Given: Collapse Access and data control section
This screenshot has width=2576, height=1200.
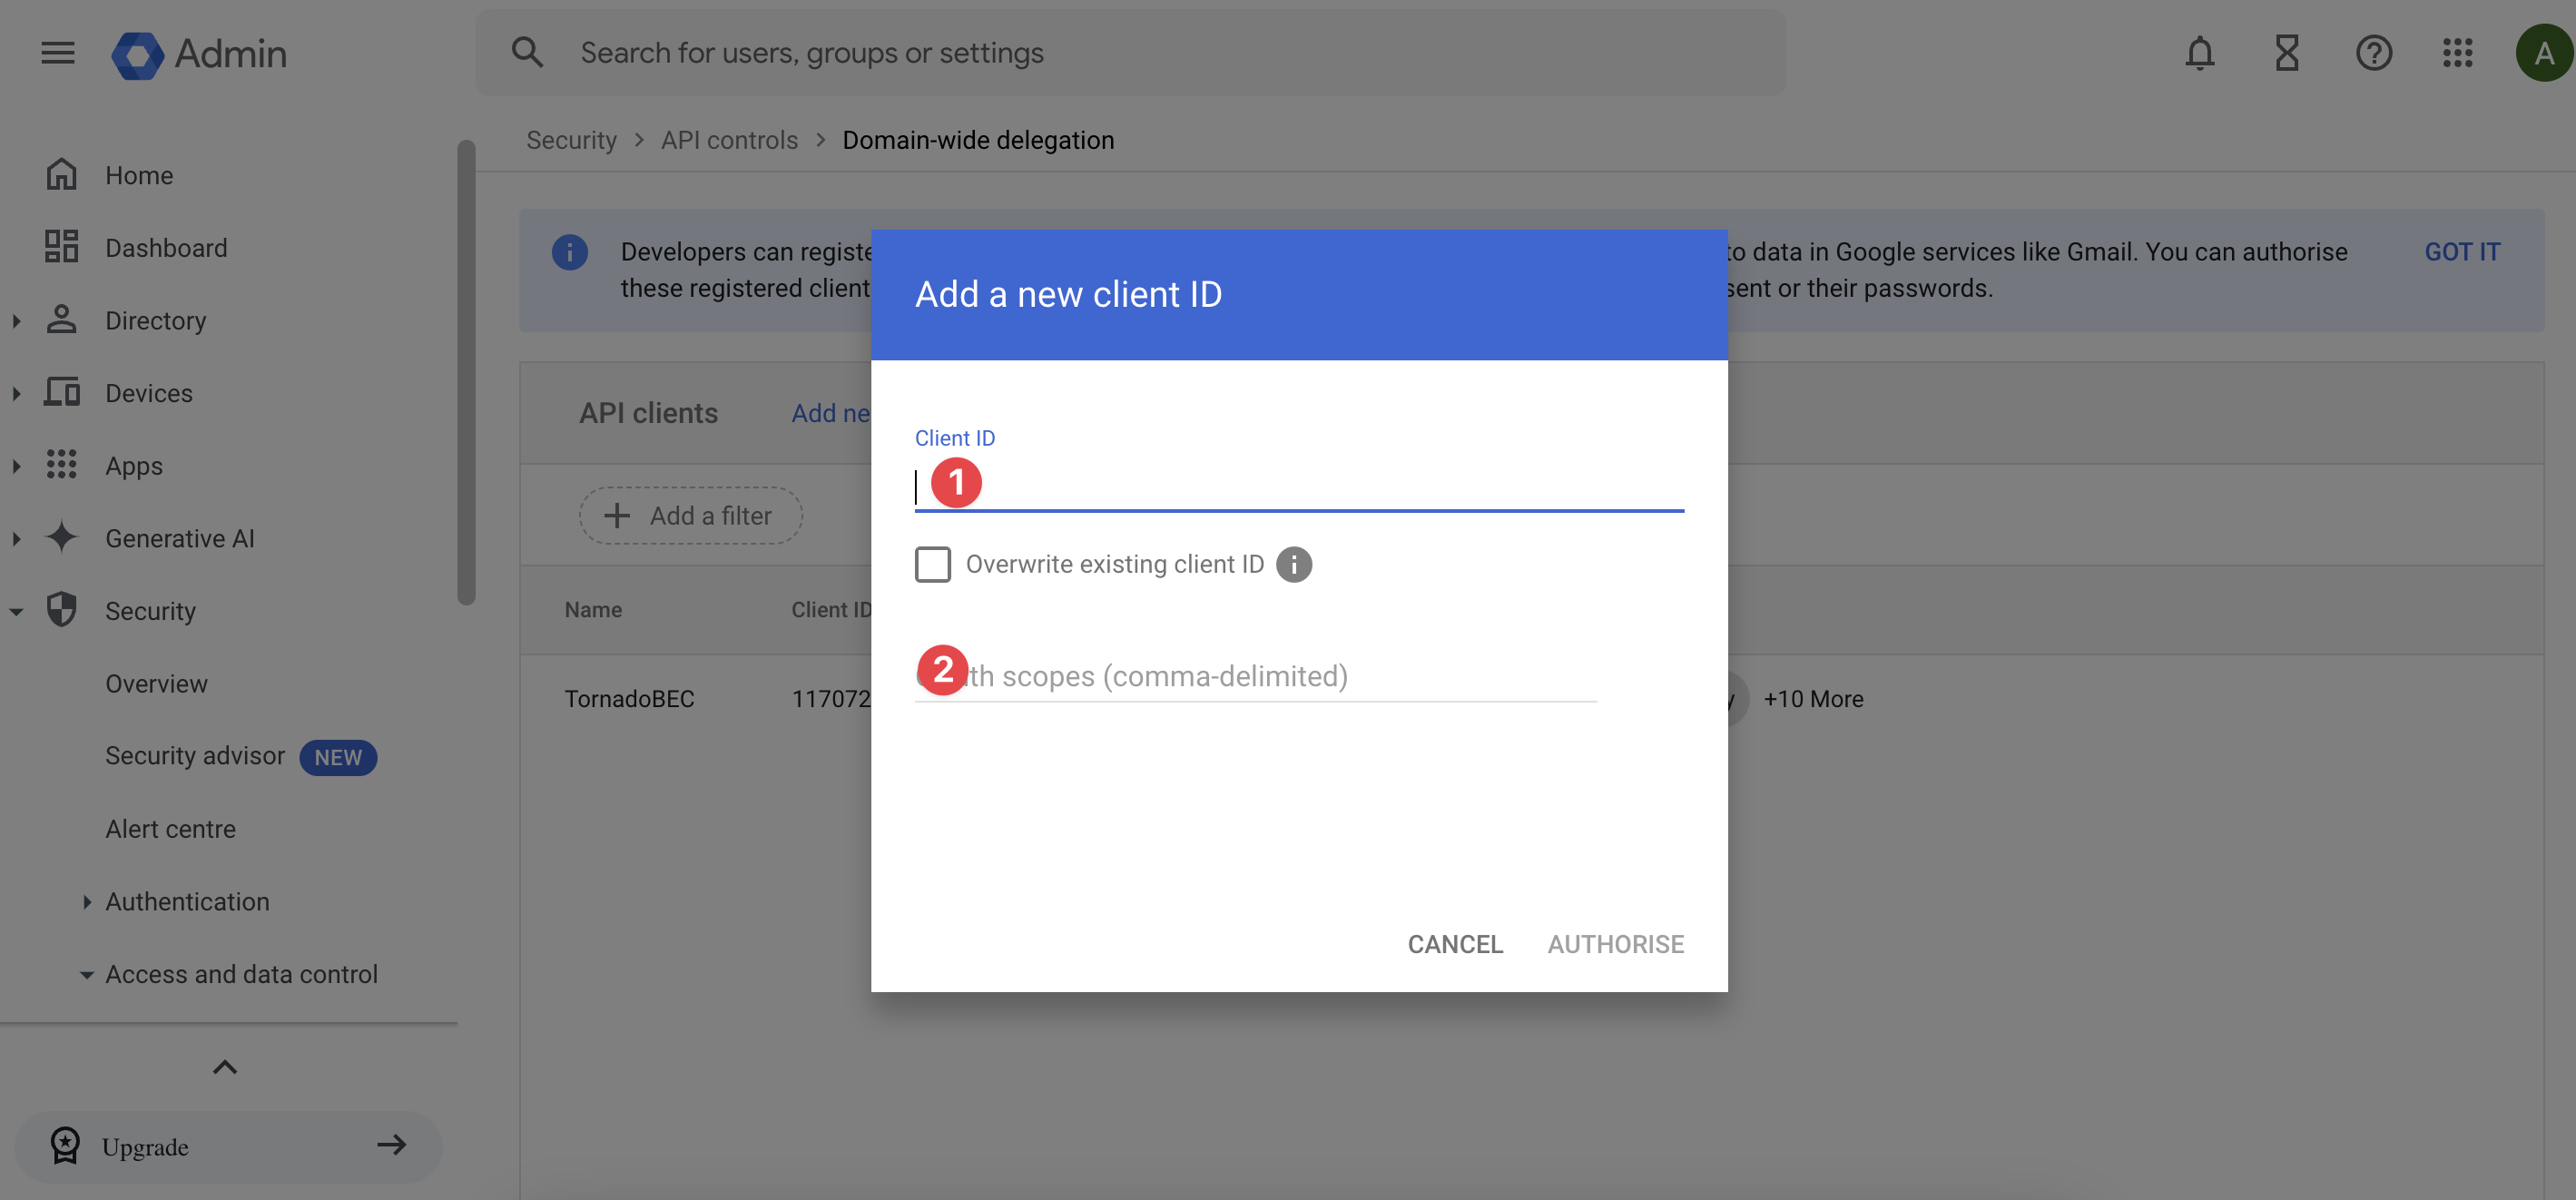Looking at the screenshot, I should [x=87, y=975].
